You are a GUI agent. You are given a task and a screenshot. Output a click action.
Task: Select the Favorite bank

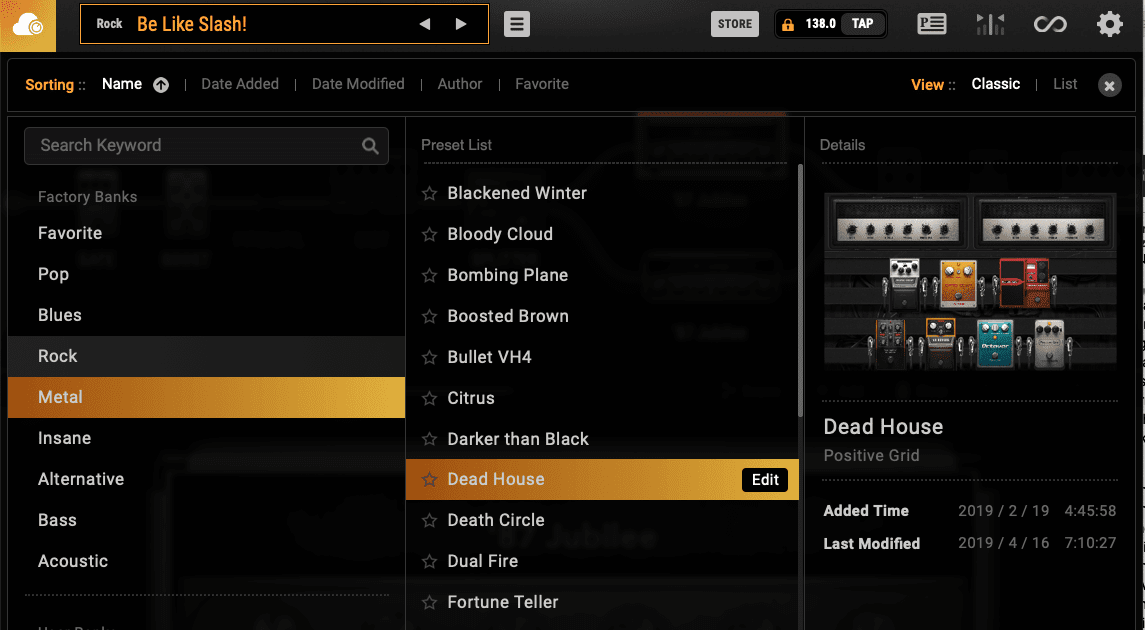click(206, 234)
